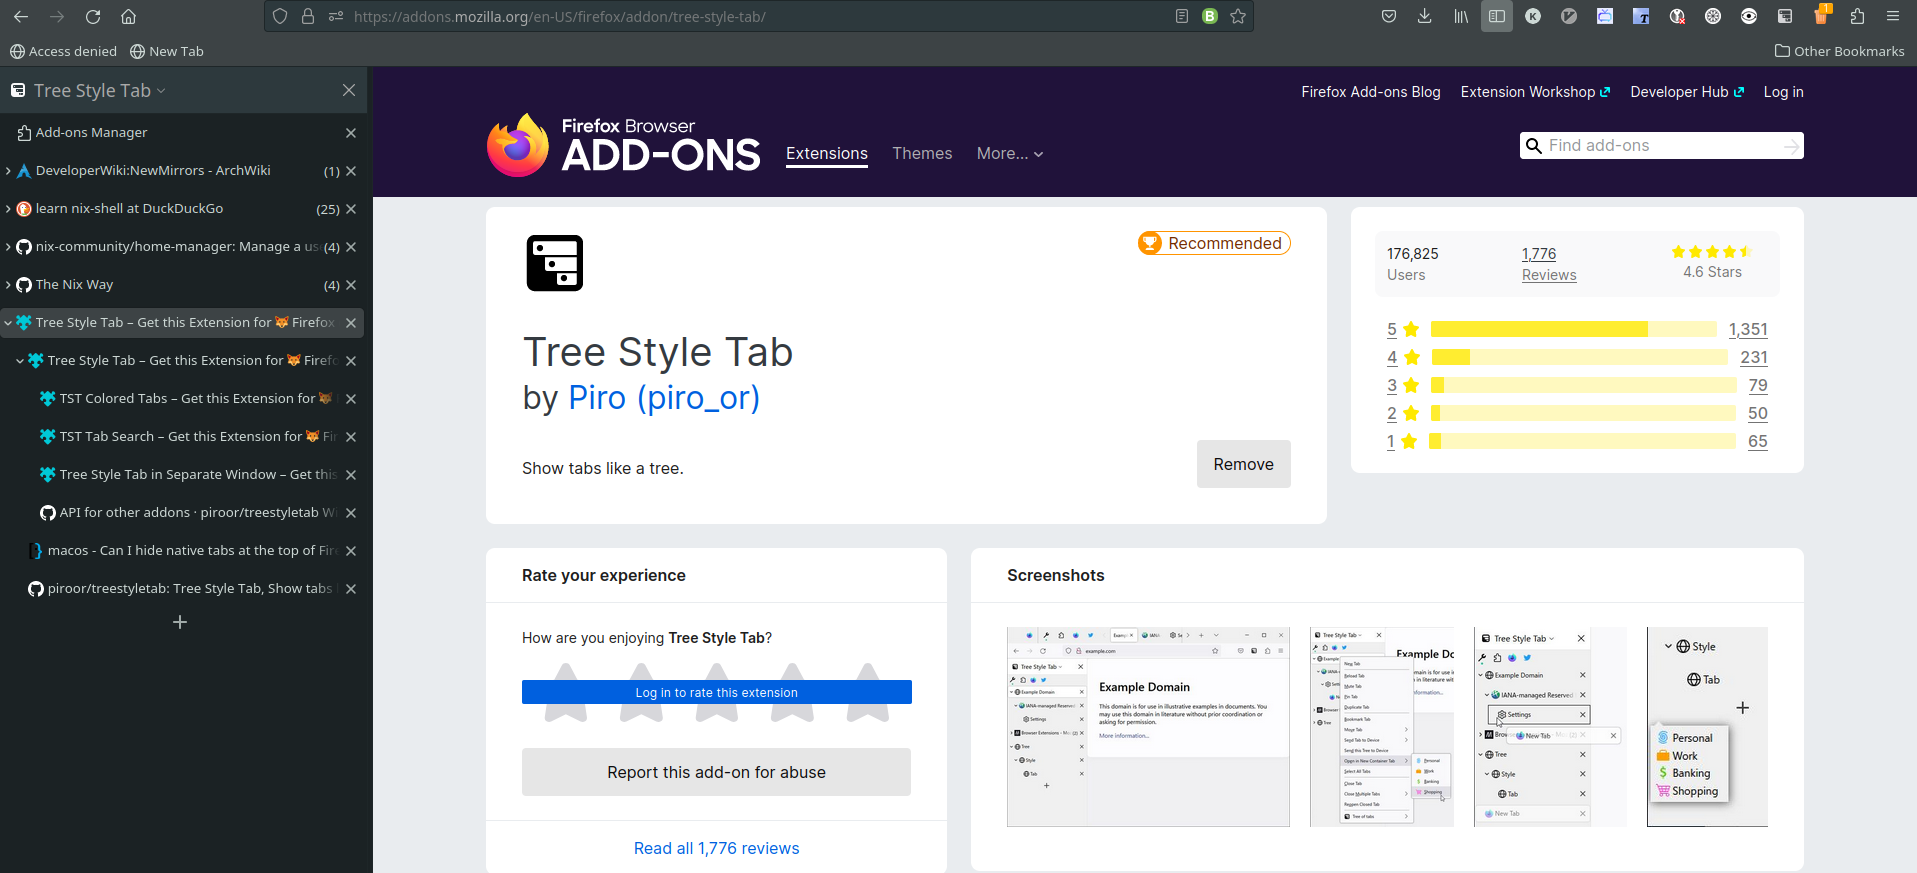Reload the current page
Image resolution: width=1917 pixels, height=873 pixels.
pyautogui.click(x=93, y=16)
